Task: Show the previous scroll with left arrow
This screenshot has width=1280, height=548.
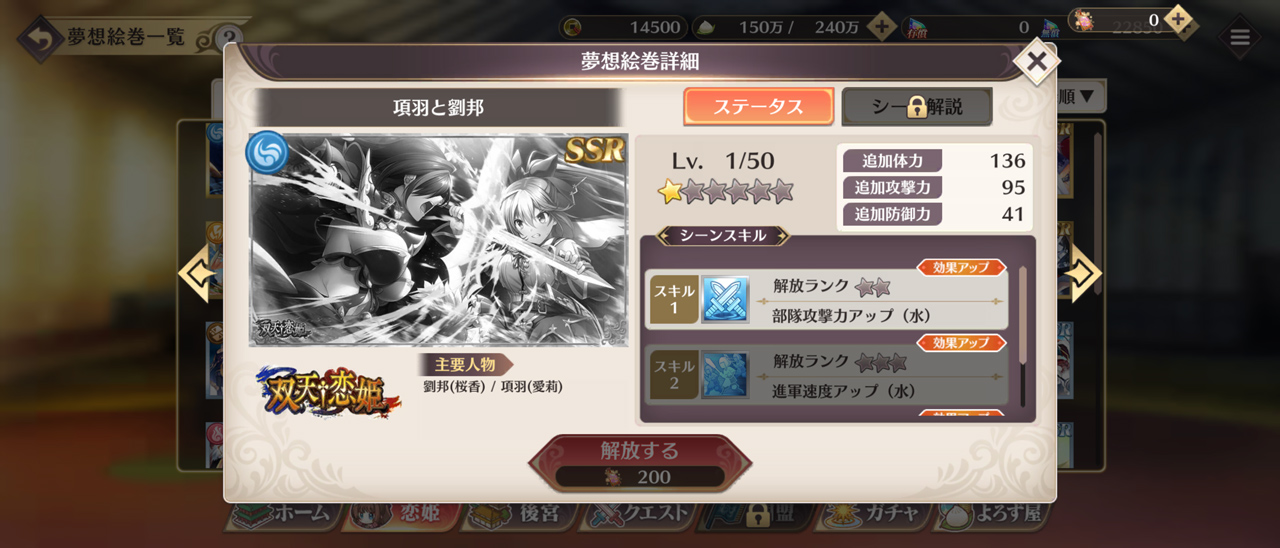Action: (x=197, y=272)
